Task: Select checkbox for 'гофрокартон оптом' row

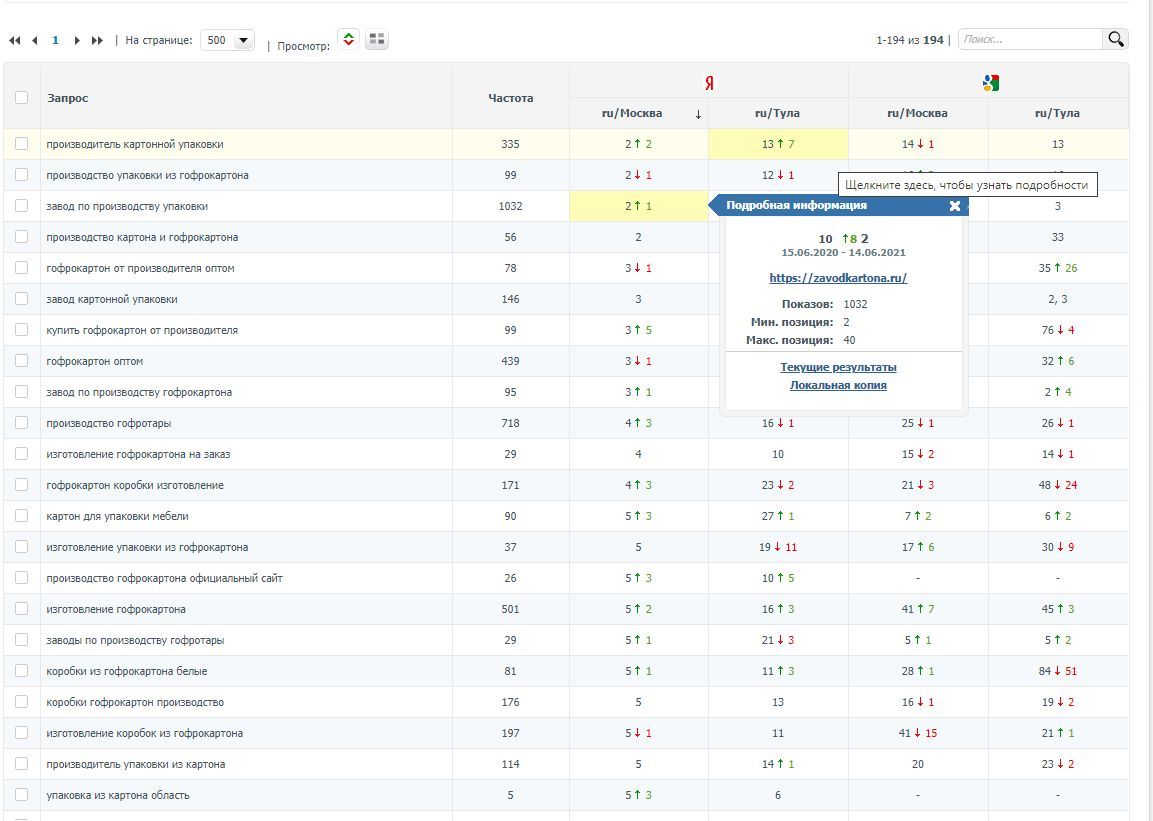Action: 22,361
